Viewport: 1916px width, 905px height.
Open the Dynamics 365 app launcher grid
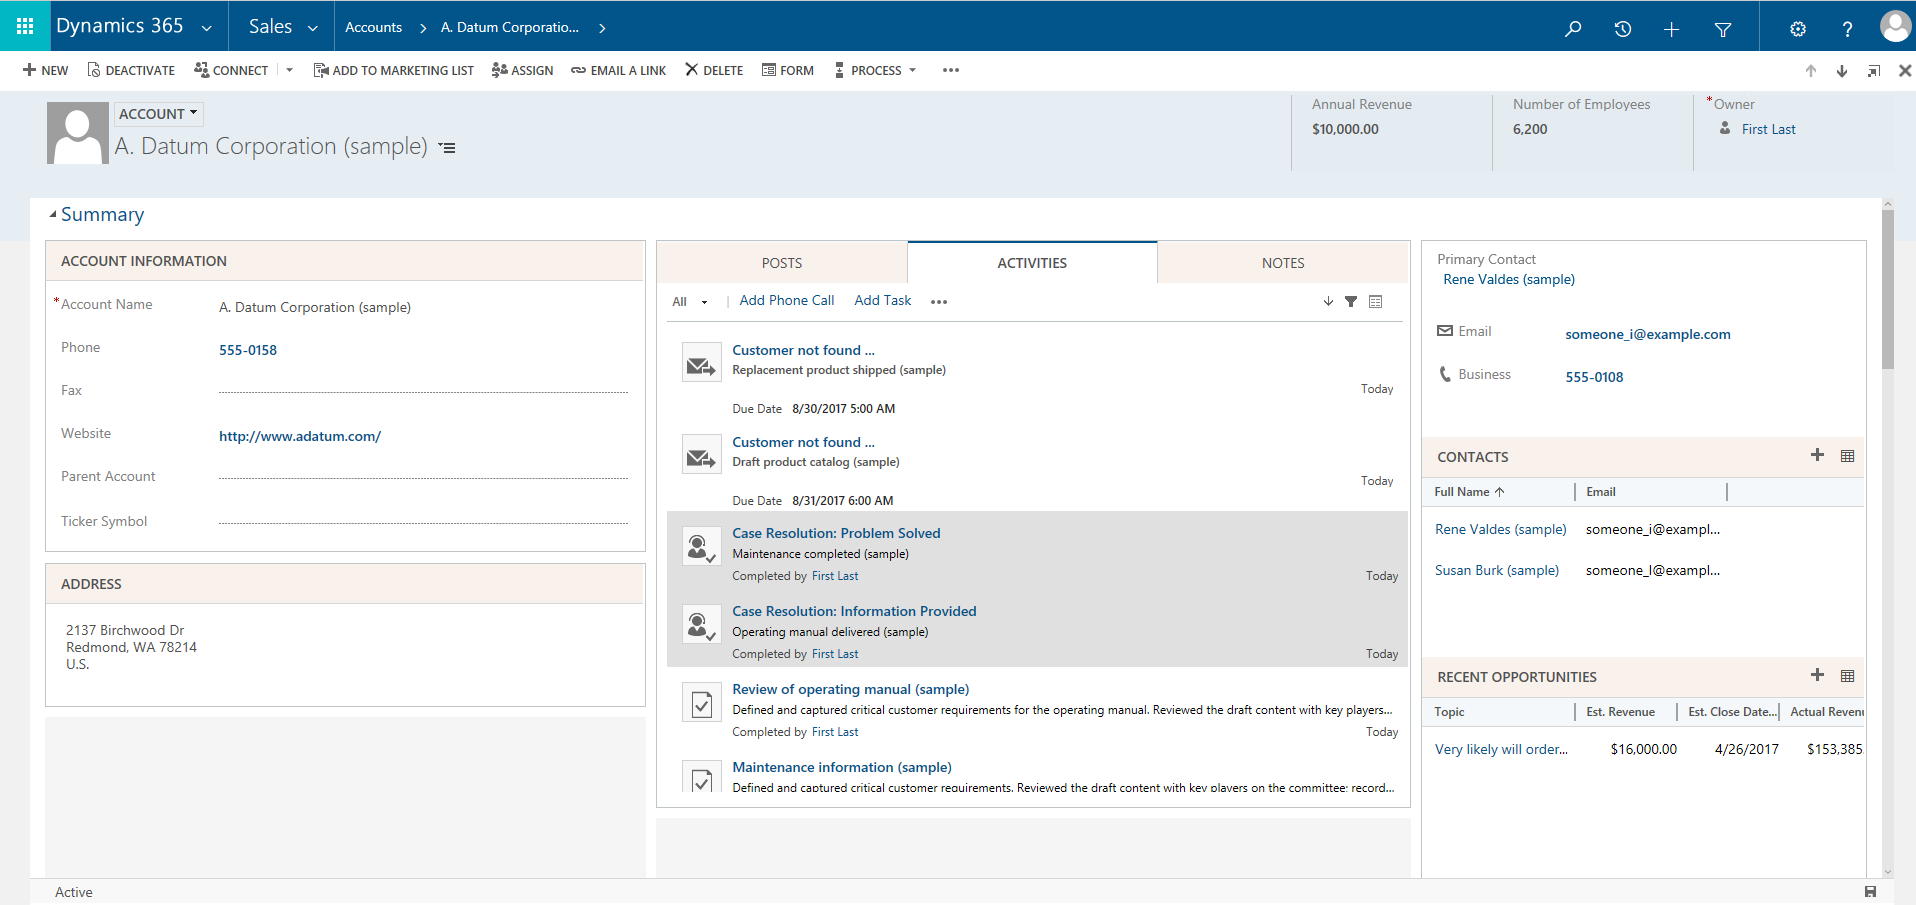click(x=25, y=26)
